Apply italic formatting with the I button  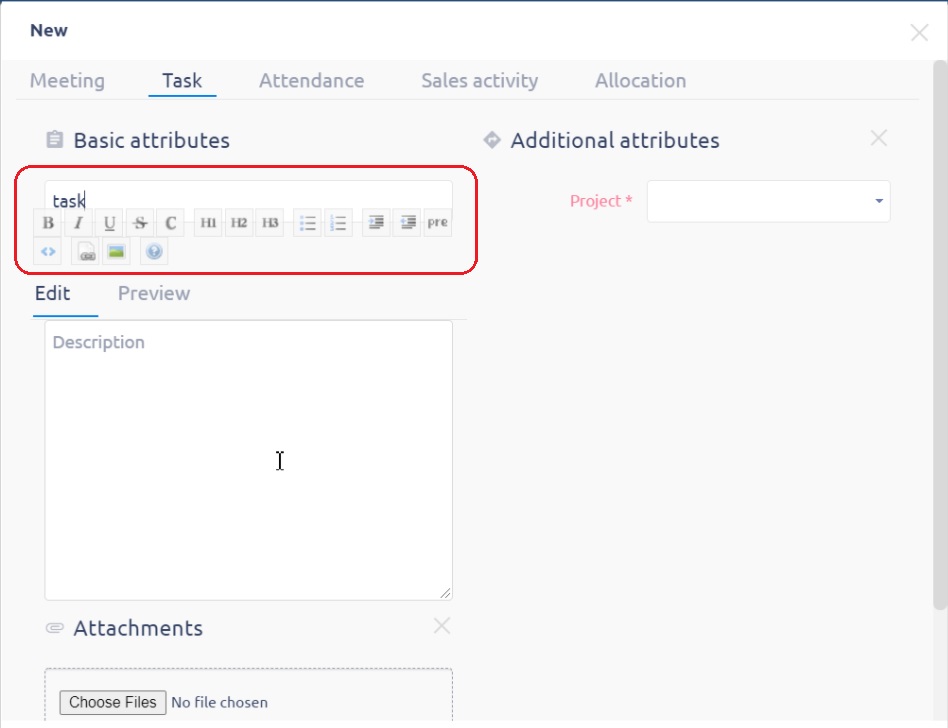(78, 223)
